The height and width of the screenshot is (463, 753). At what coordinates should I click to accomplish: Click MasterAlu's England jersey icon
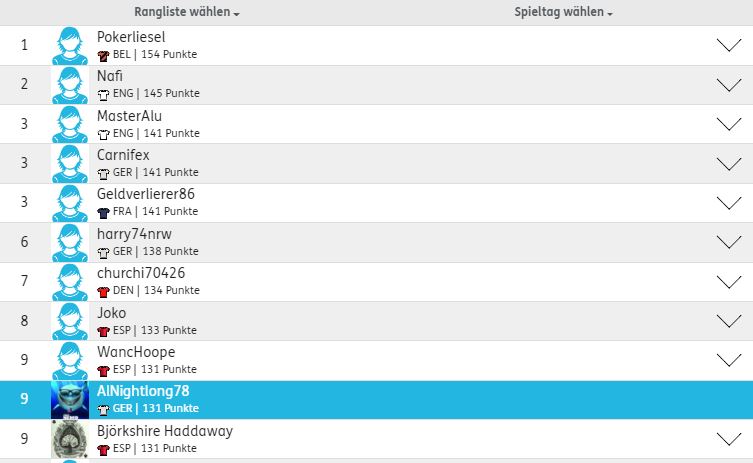coord(103,134)
